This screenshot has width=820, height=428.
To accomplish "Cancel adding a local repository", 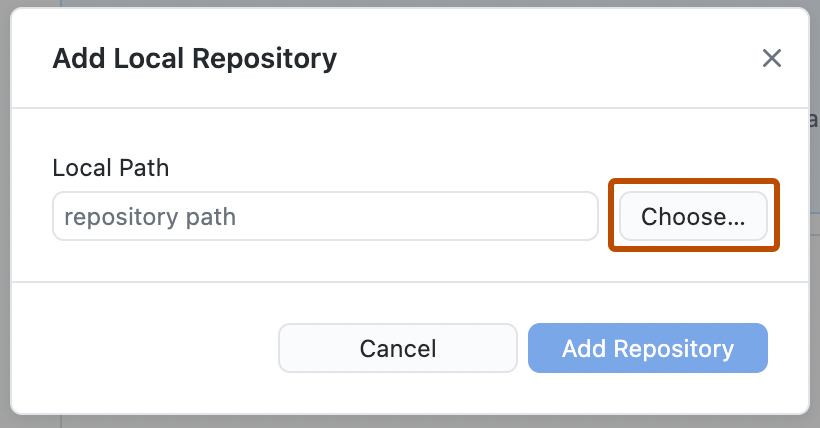I will click(398, 348).
